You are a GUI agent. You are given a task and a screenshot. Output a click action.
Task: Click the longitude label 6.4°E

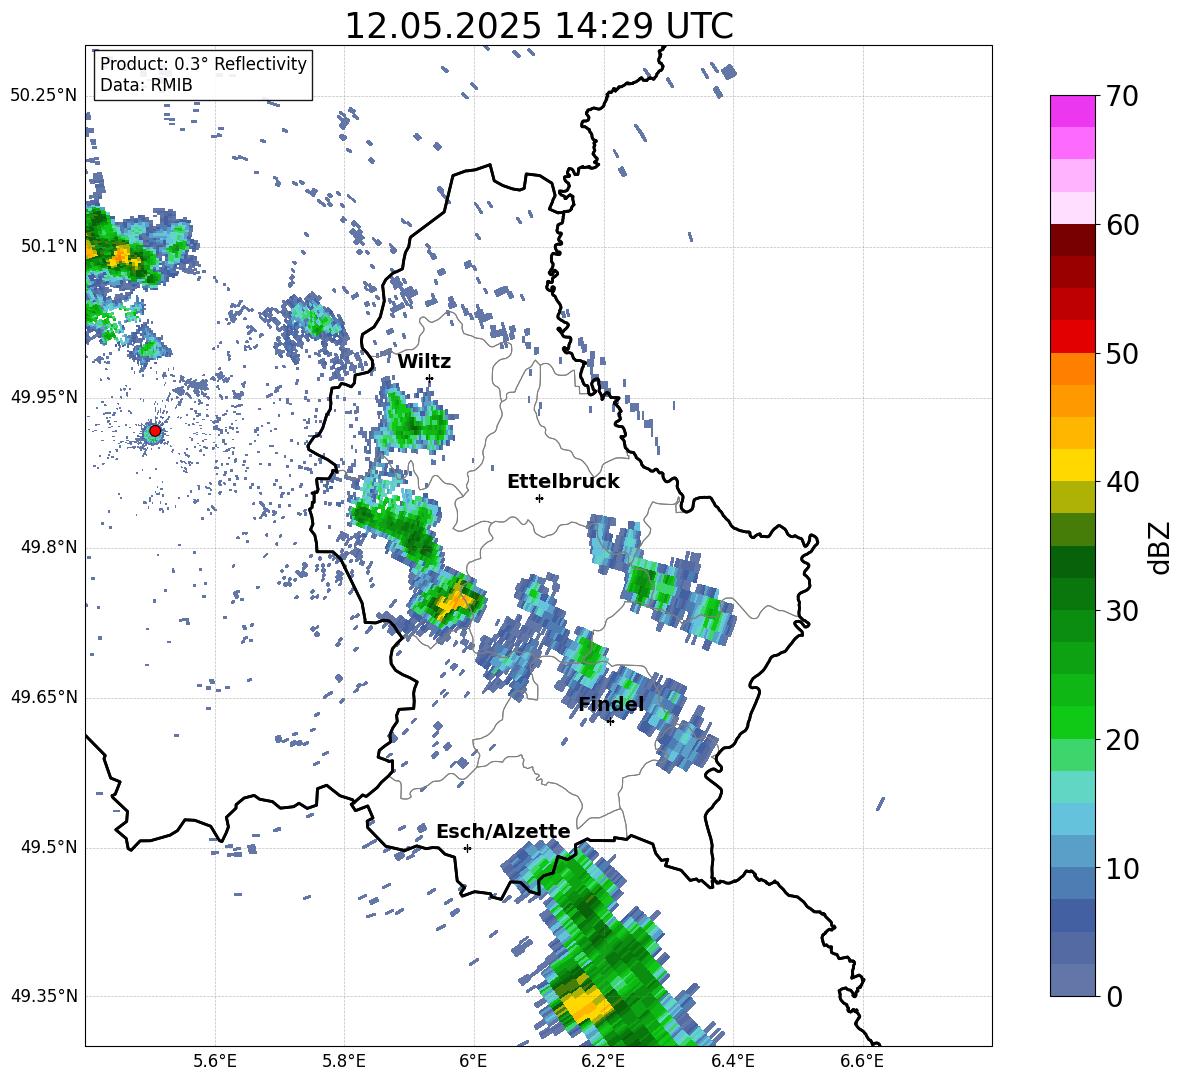732,1061
